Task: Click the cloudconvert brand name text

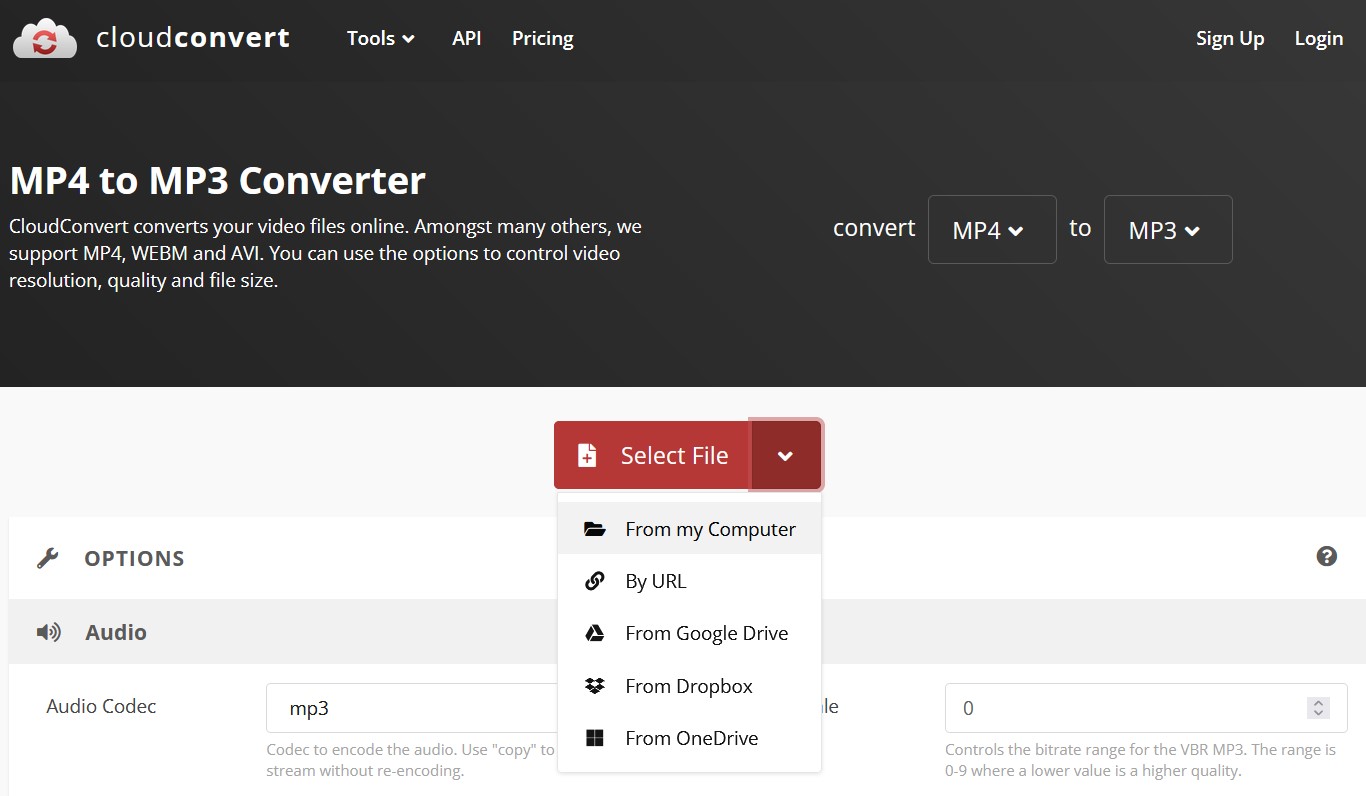Action: coord(193,38)
